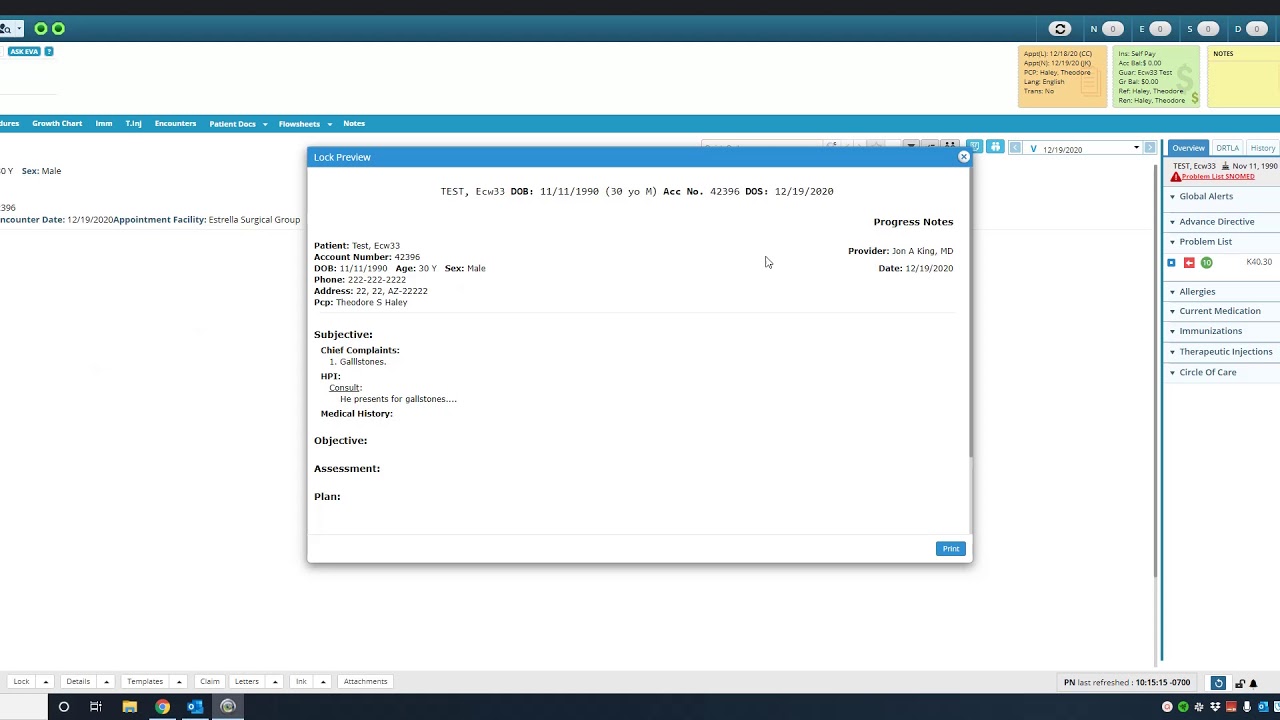Click the green 10 ICD badge icon
The image size is (1280, 720).
1206,263
